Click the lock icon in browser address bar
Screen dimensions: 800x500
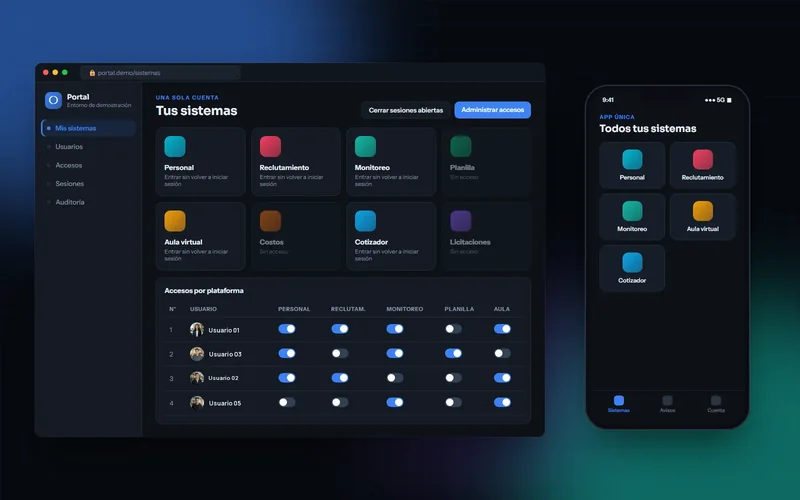[x=92, y=73]
